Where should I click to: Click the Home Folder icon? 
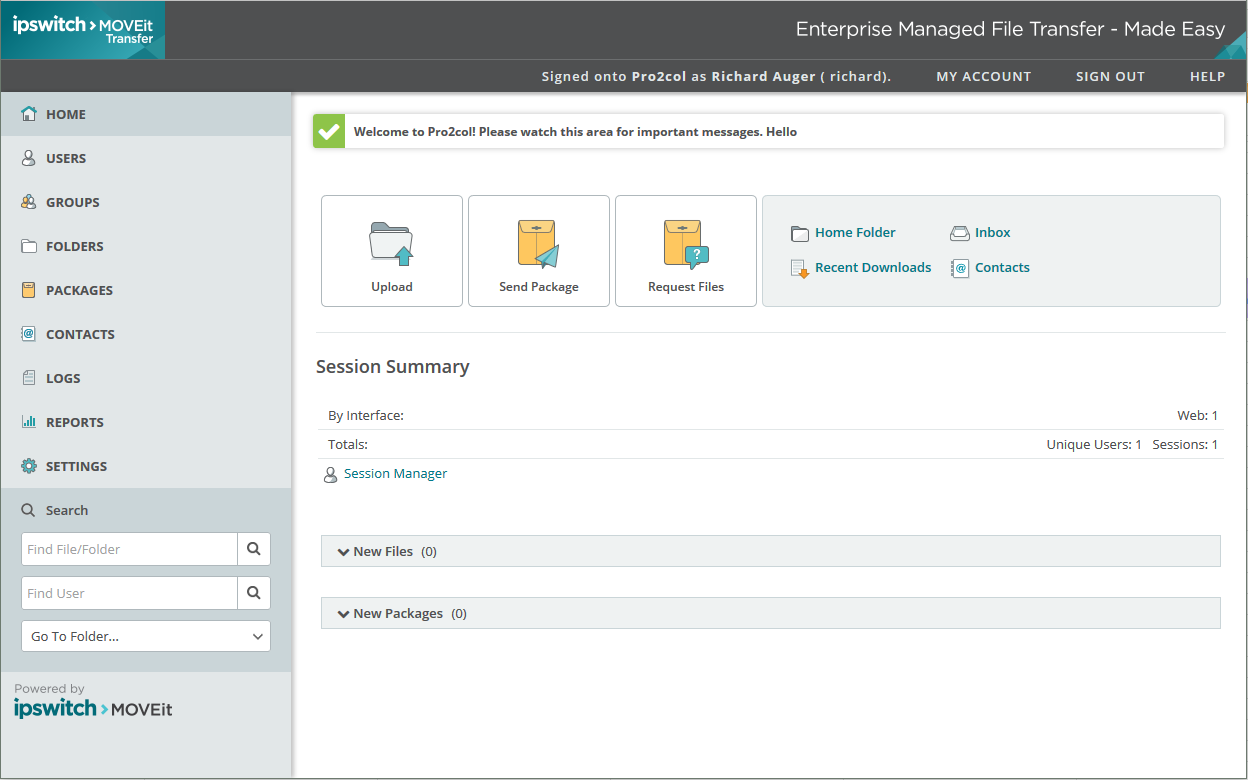click(x=799, y=234)
